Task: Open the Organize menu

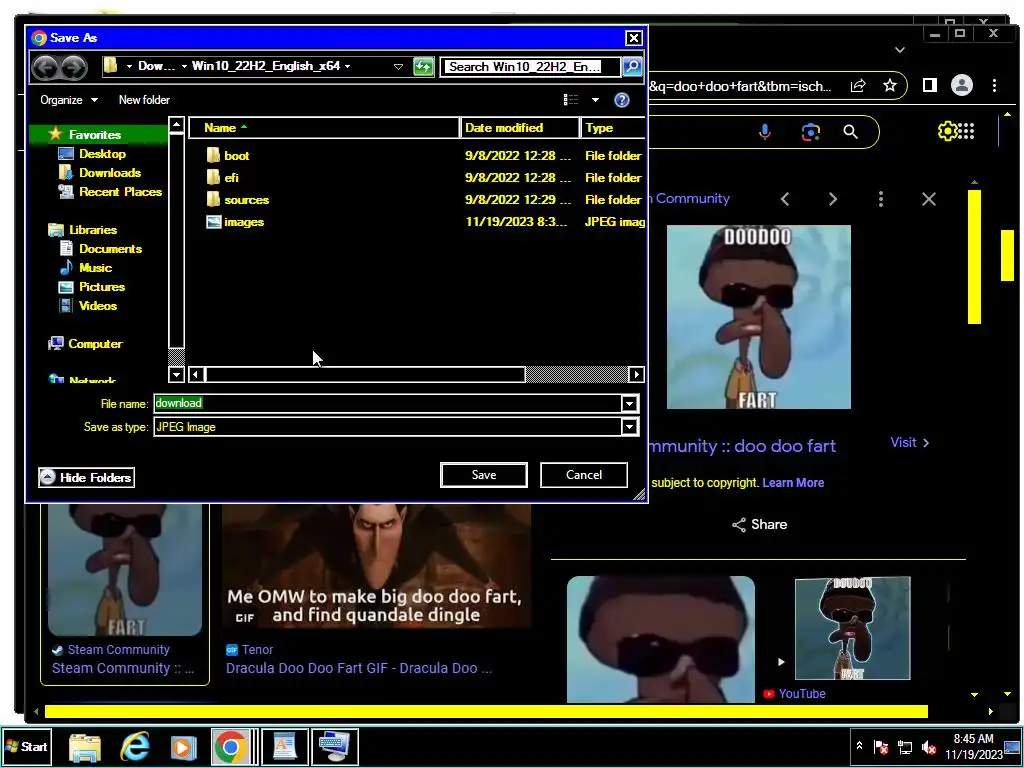Action: (x=69, y=100)
